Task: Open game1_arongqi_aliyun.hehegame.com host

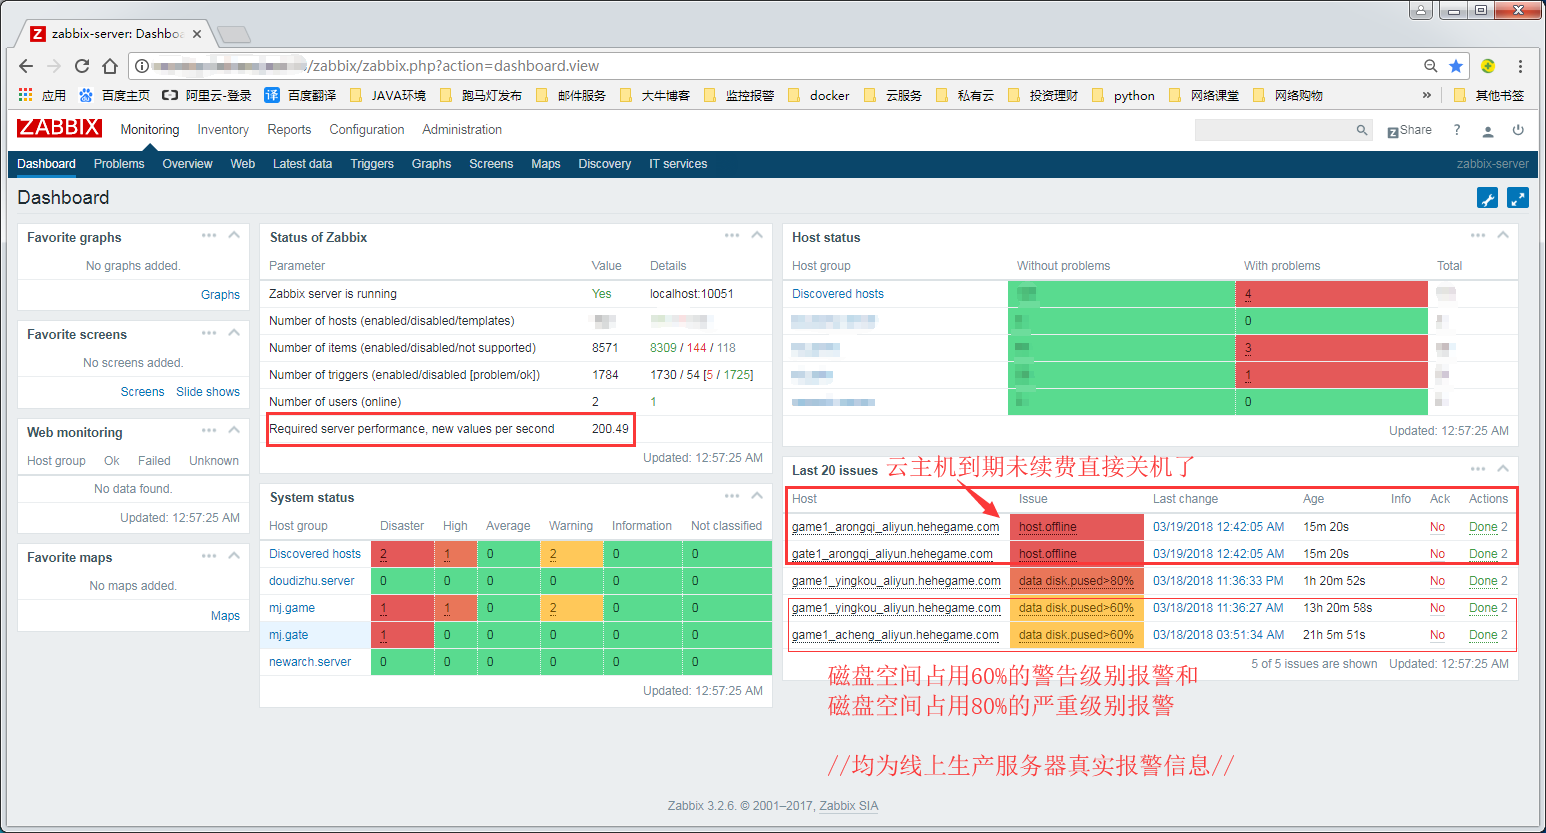Action: pyautogui.click(x=895, y=527)
